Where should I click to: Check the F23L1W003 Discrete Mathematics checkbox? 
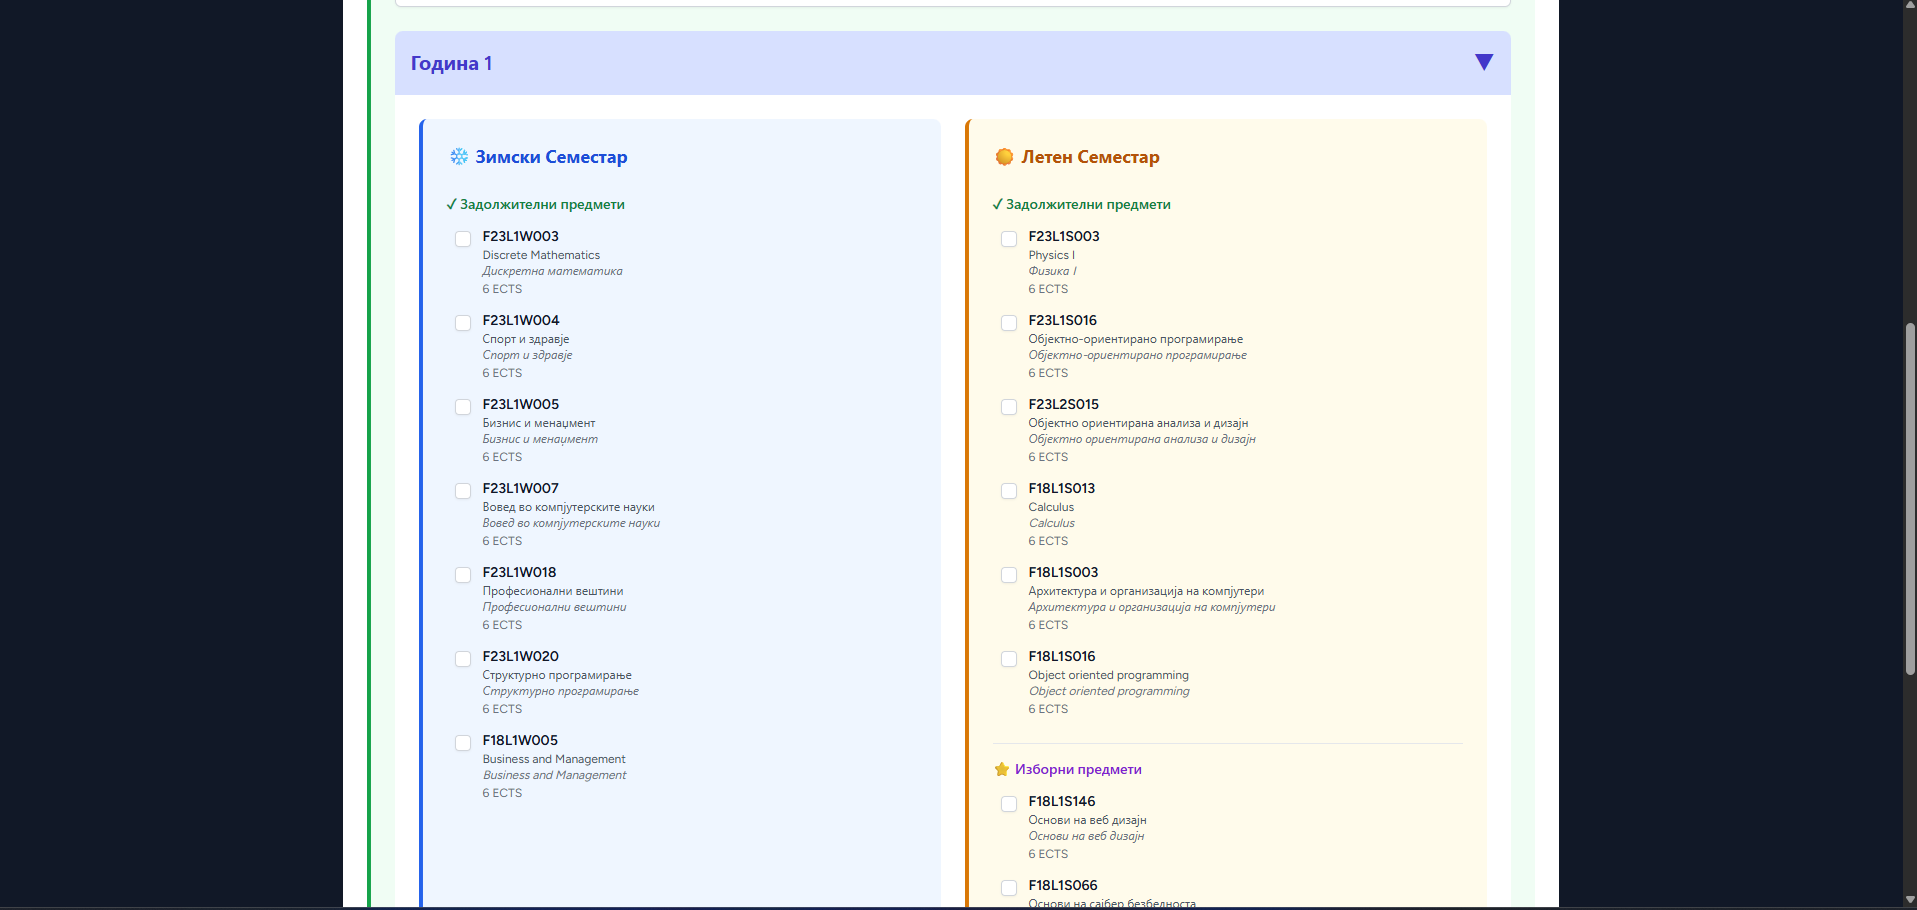[x=463, y=239]
